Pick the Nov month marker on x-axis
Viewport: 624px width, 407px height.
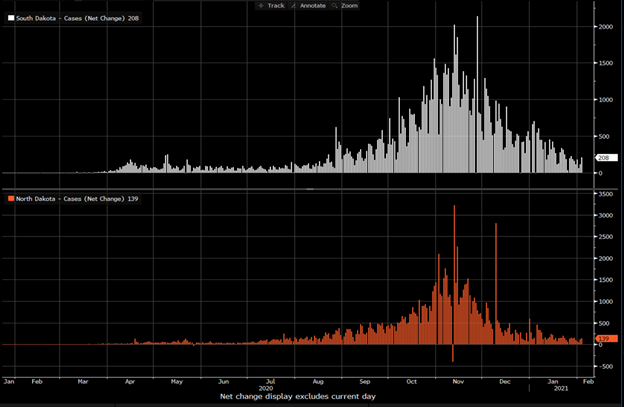pos(459,381)
